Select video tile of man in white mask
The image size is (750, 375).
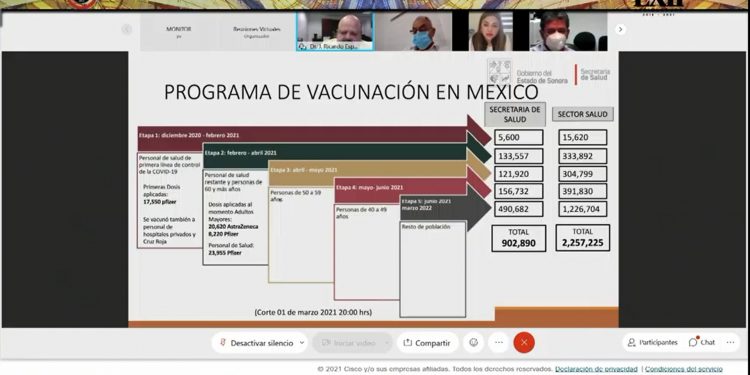(568, 32)
